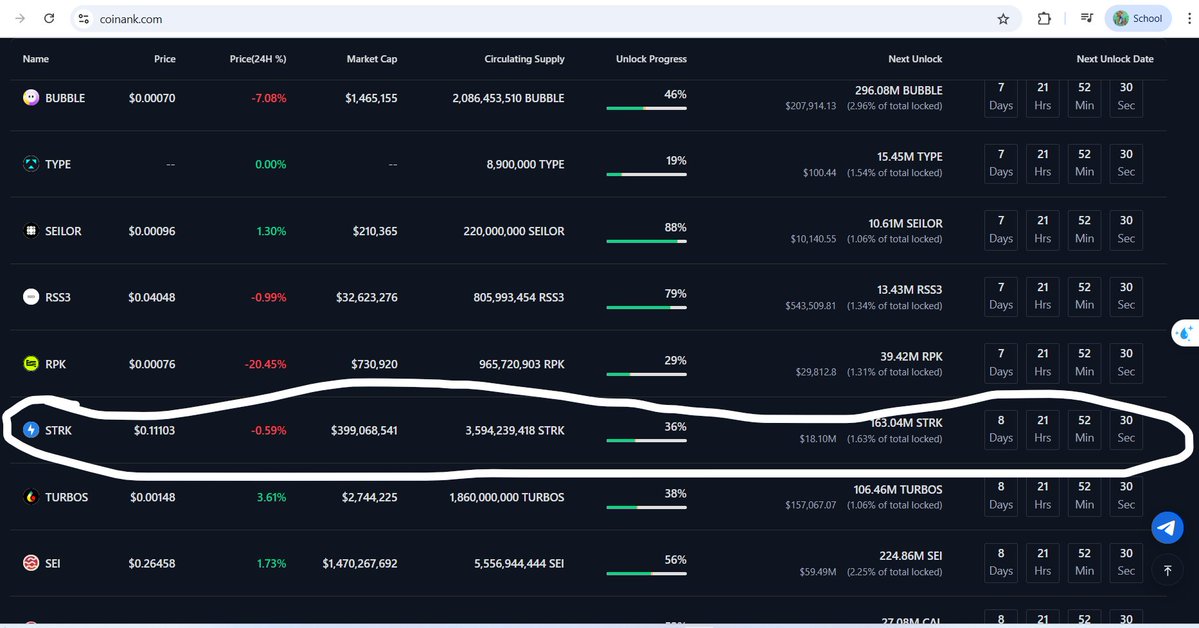The height and width of the screenshot is (628, 1199).
Task: Click next unlock 39.42M RPK
Action: [x=911, y=356]
